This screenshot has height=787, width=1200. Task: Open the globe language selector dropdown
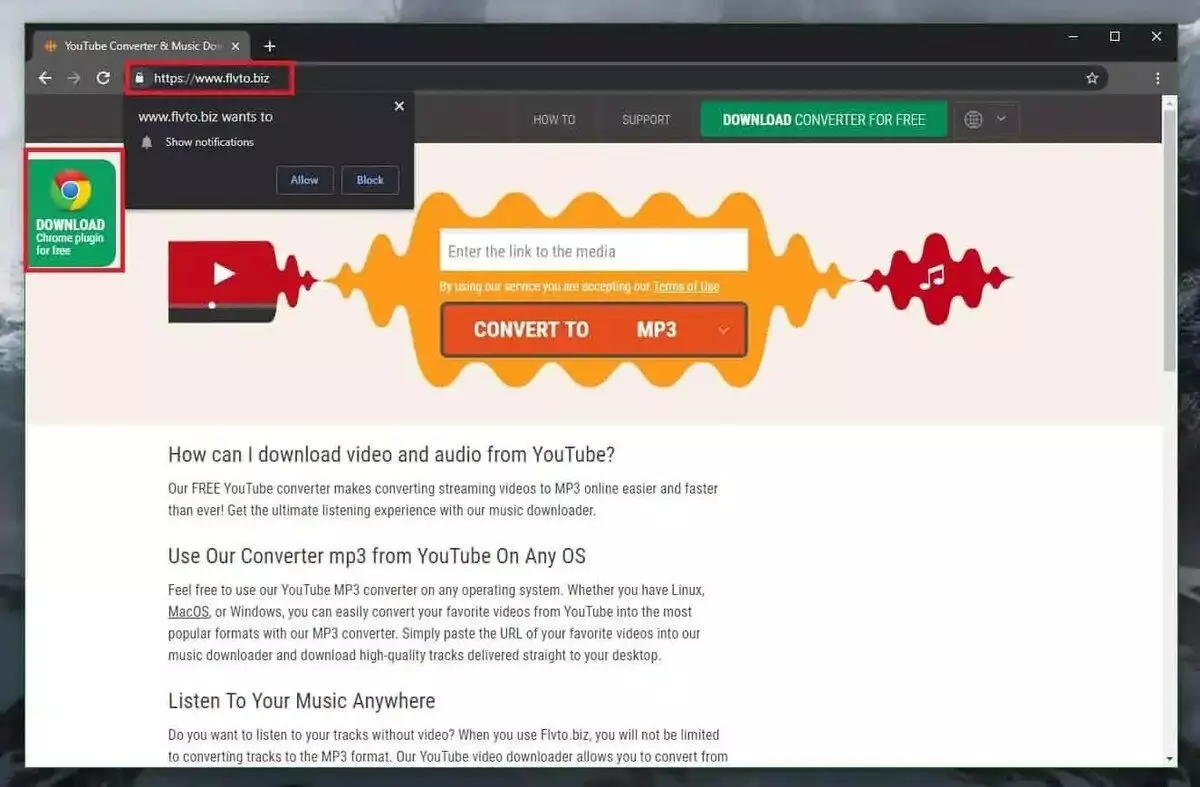point(986,120)
